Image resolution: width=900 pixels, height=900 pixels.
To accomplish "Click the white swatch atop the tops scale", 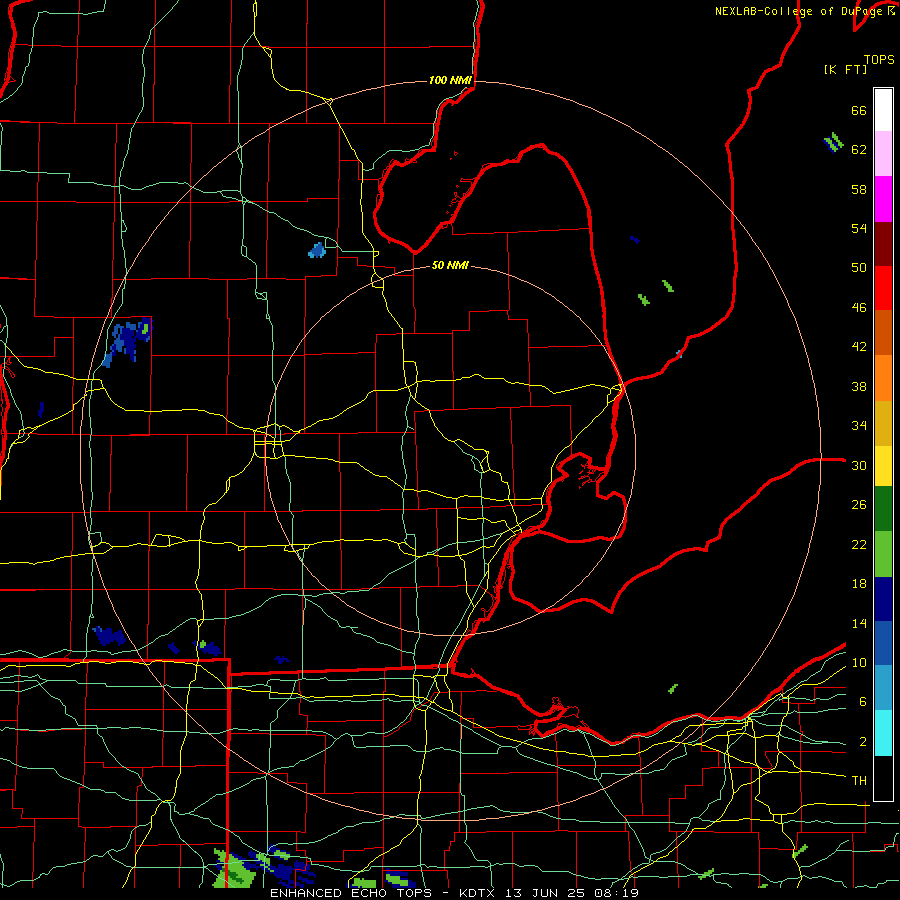I will pyautogui.click(x=883, y=110).
